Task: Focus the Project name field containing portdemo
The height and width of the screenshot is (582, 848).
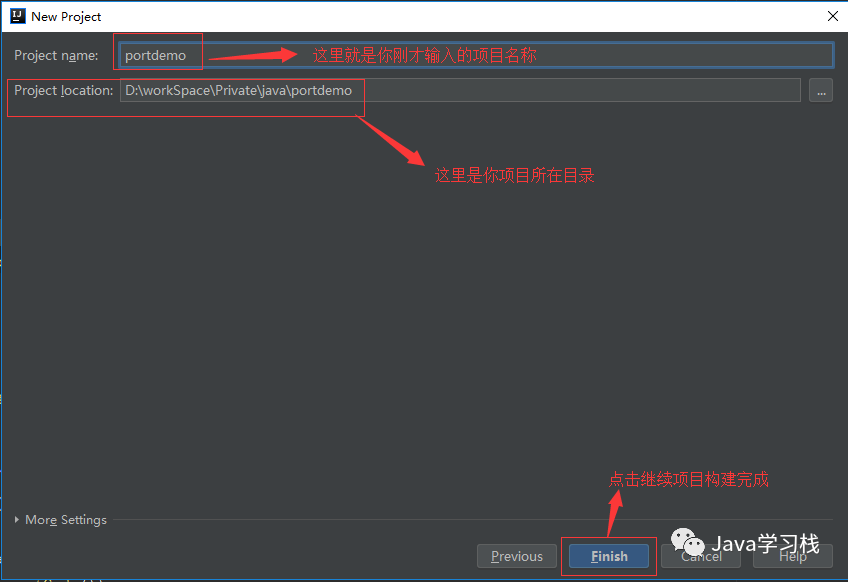Action: (x=476, y=55)
